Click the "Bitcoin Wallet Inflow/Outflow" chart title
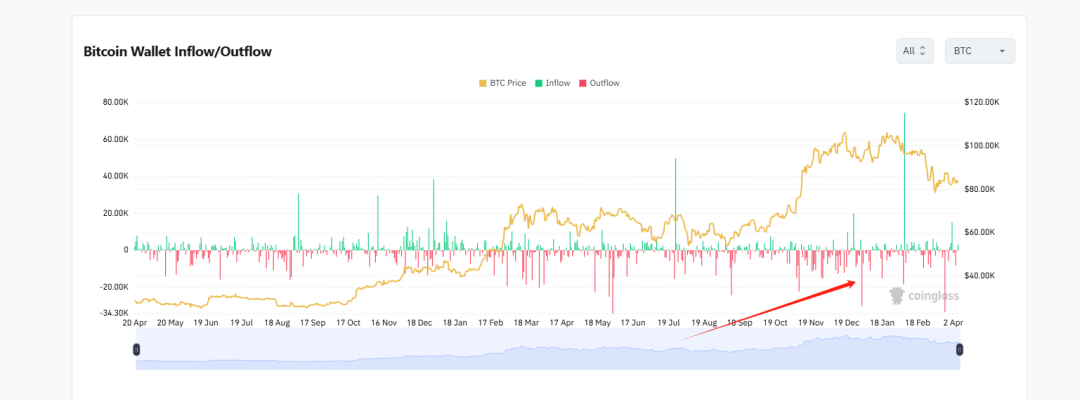This screenshot has height=400, width=1080. tap(178, 51)
